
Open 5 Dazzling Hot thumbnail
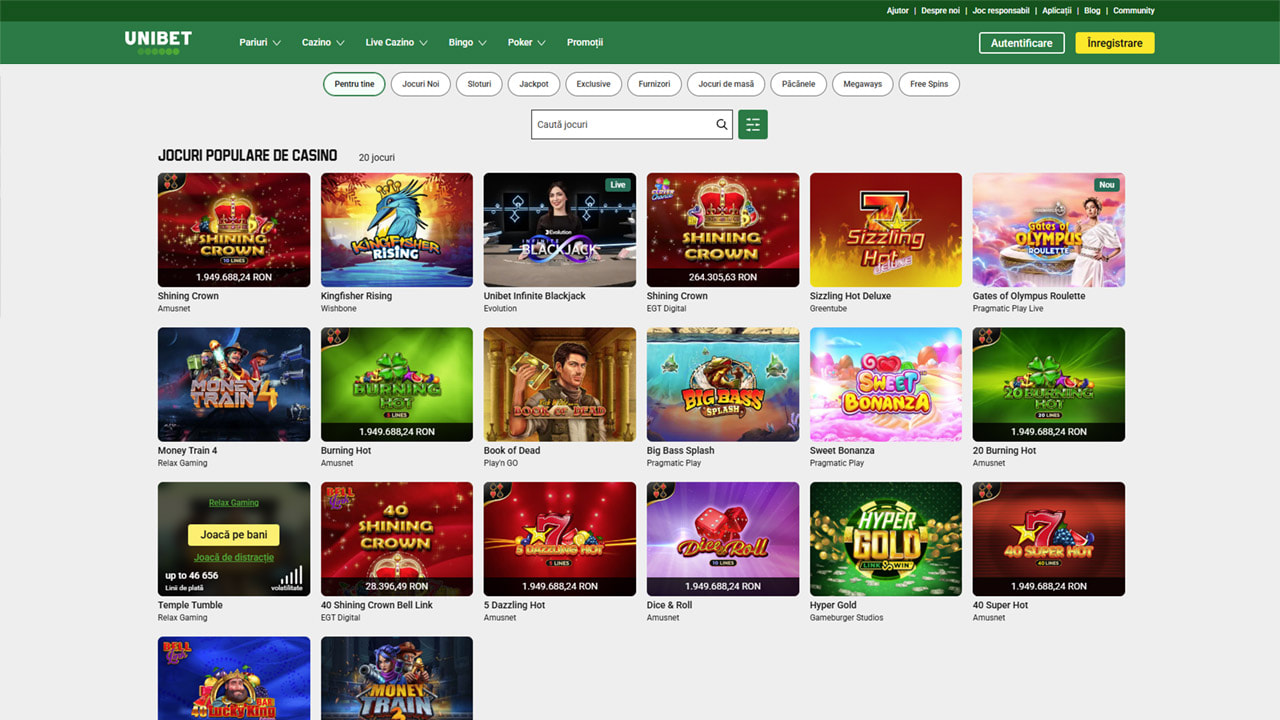click(560, 539)
